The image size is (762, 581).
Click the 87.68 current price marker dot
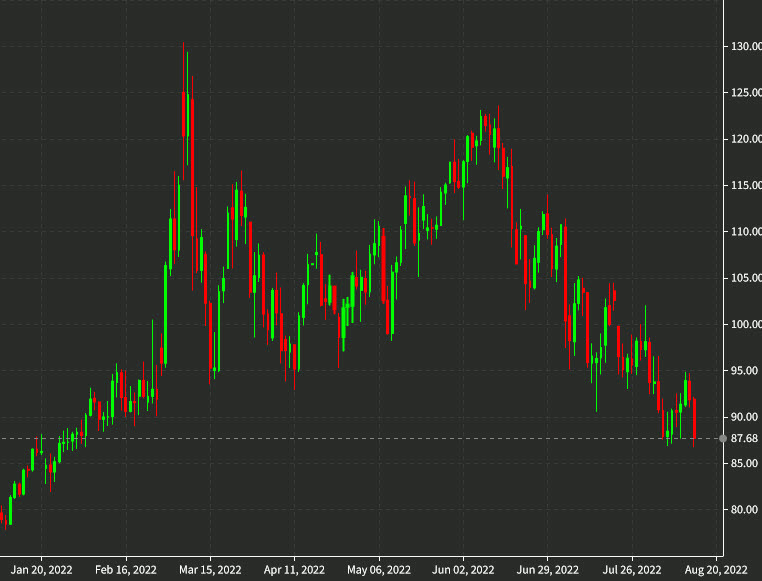(x=723, y=439)
